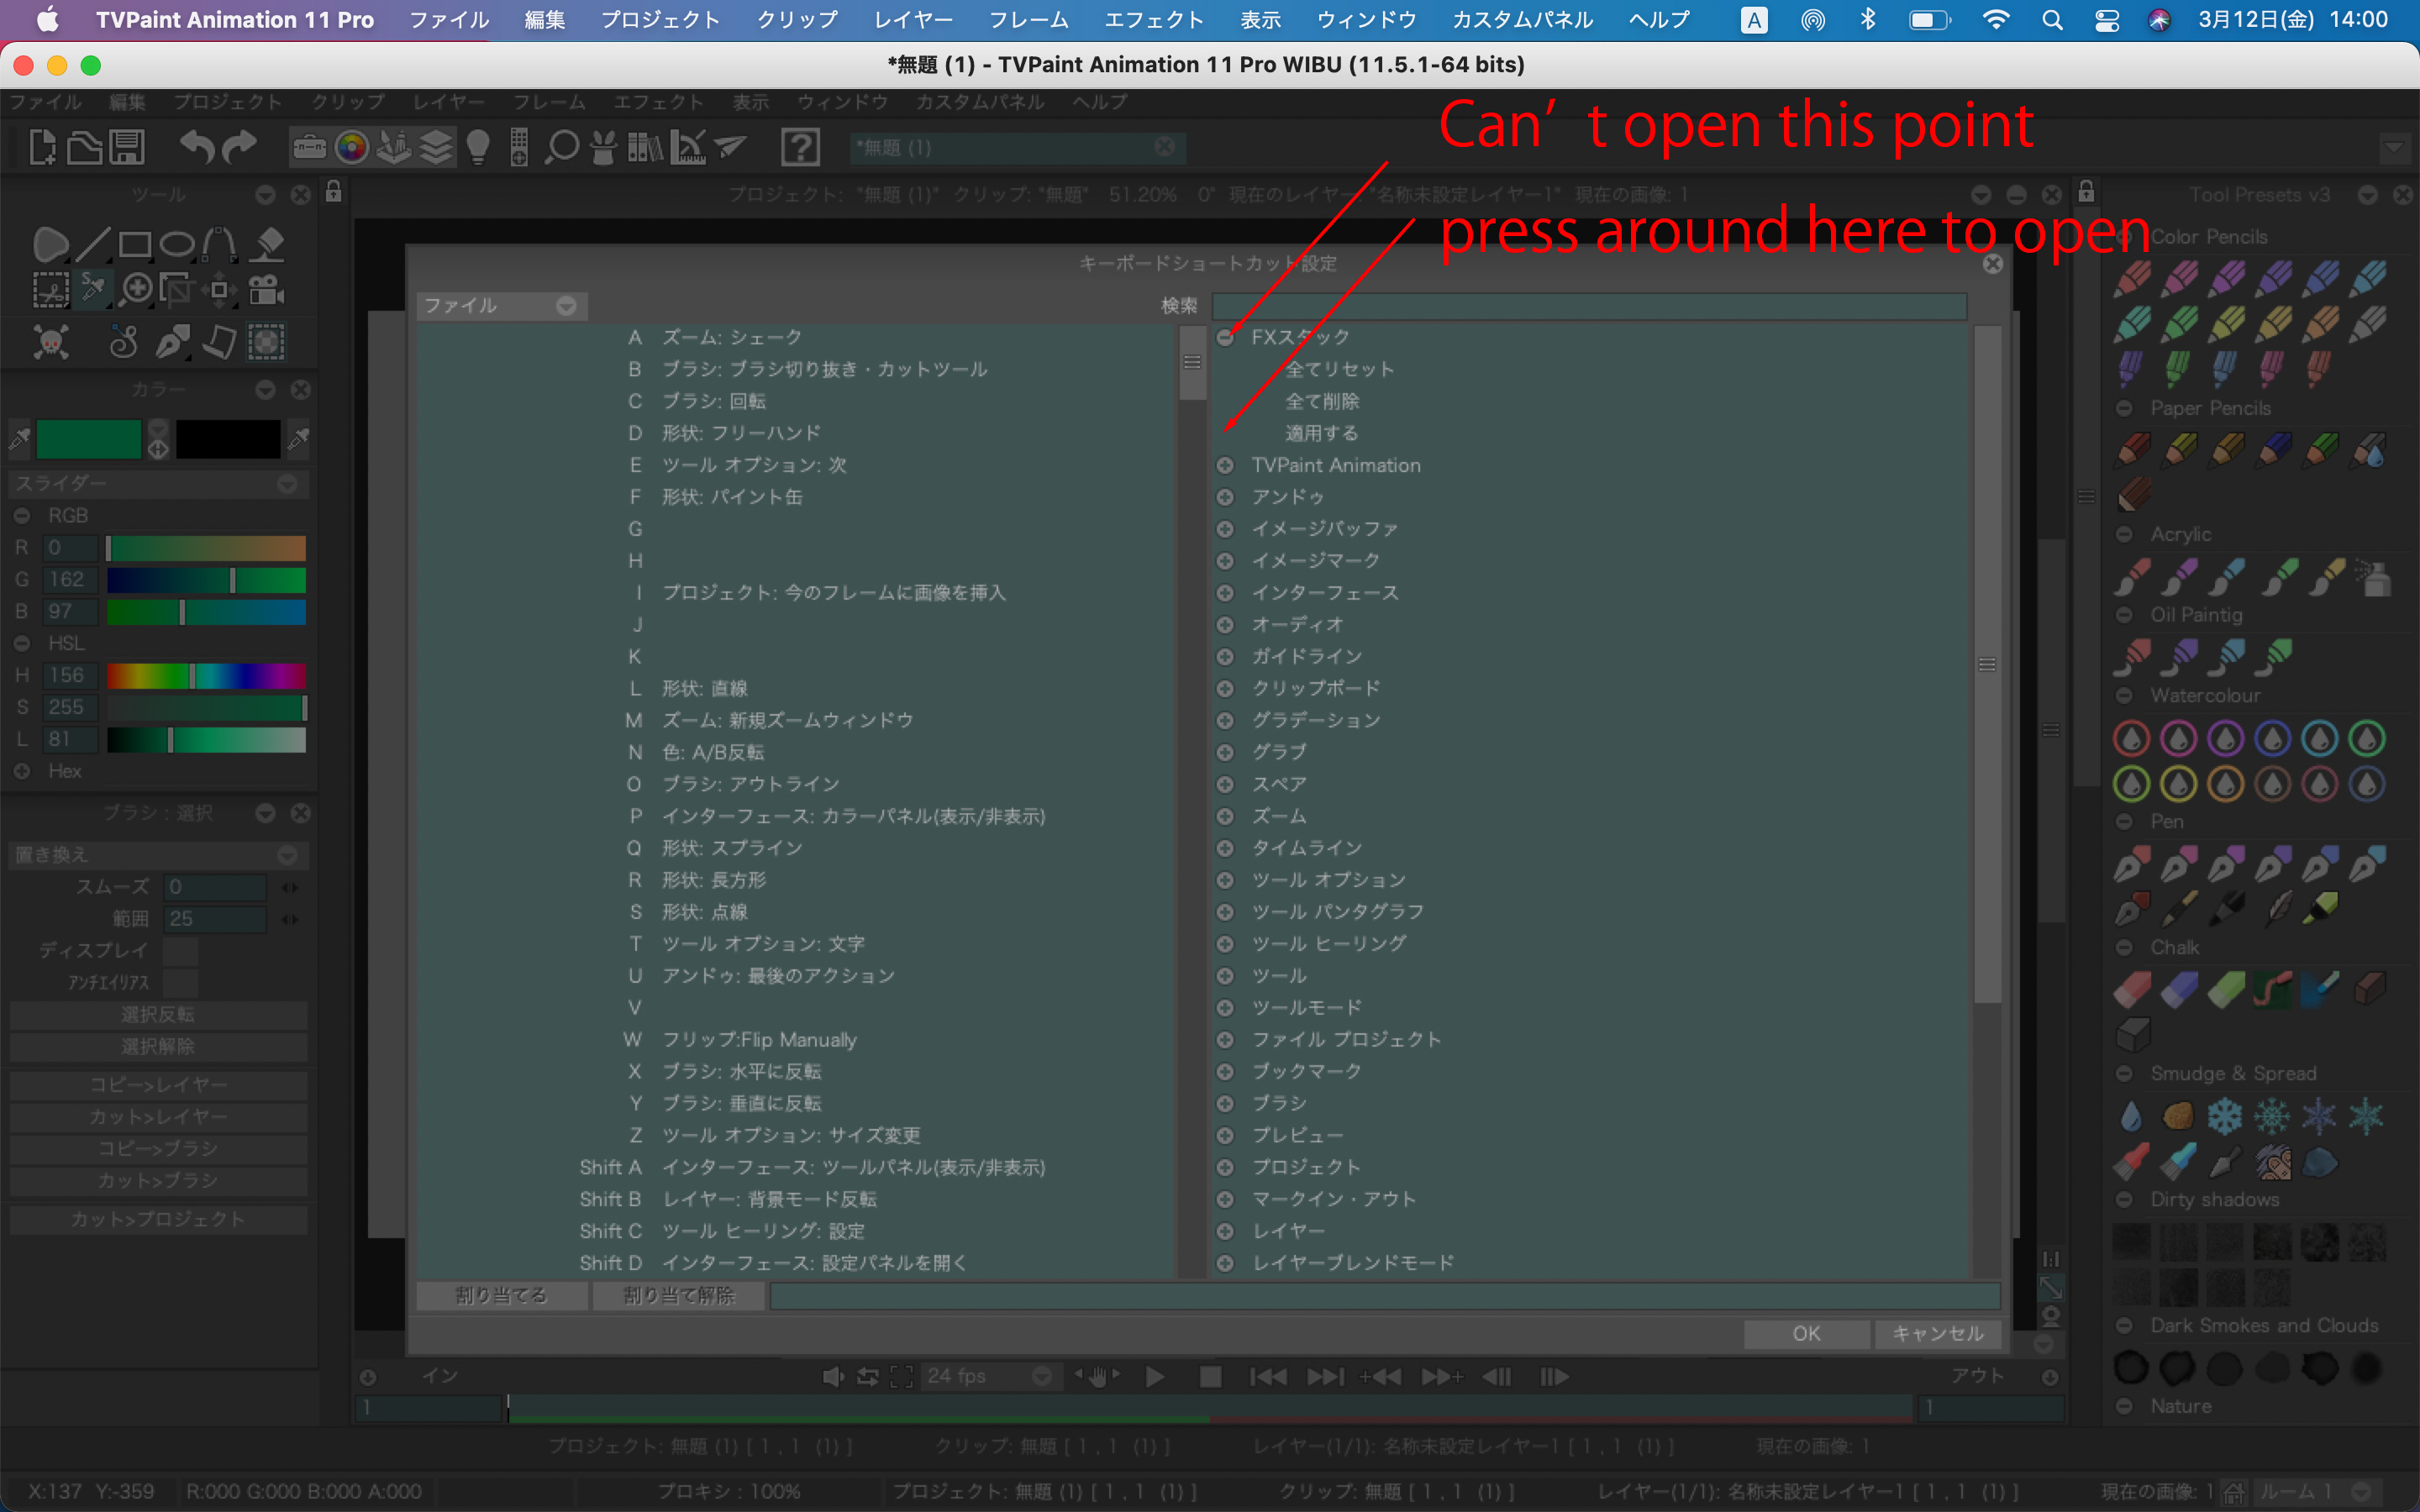Image resolution: width=2420 pixels, height=1512 pixels.
Task: Open the エフェクト menu in app window
Action: [x=658, y=102]
